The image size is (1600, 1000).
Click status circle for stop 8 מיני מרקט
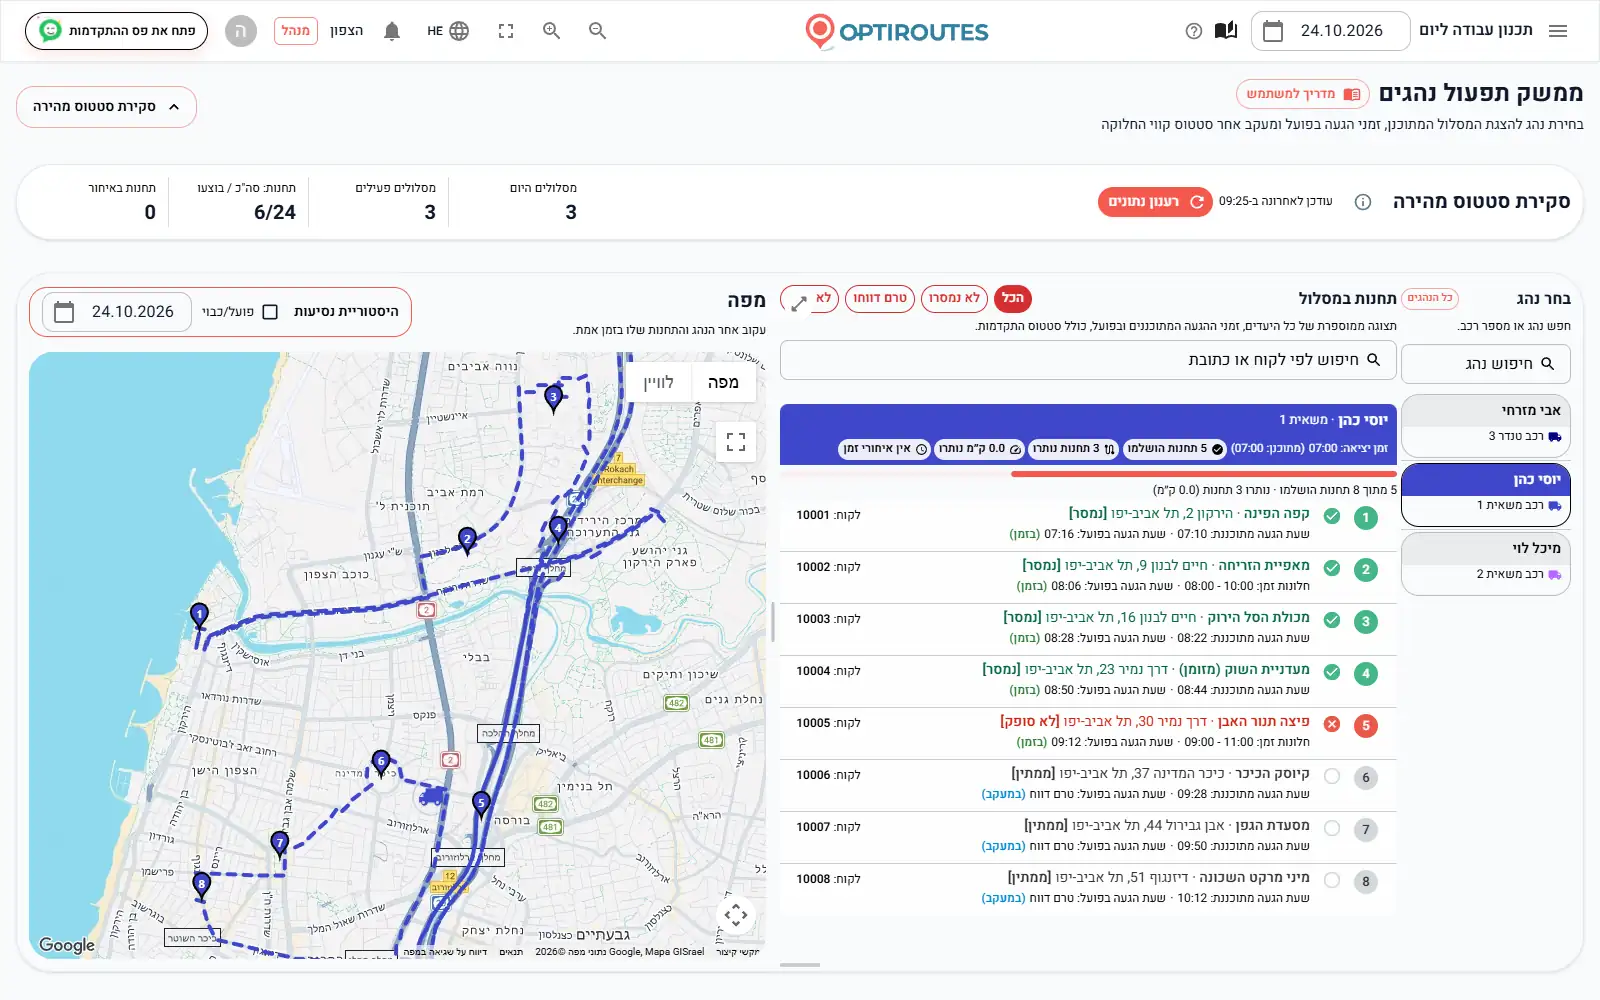pos(1332,880)
